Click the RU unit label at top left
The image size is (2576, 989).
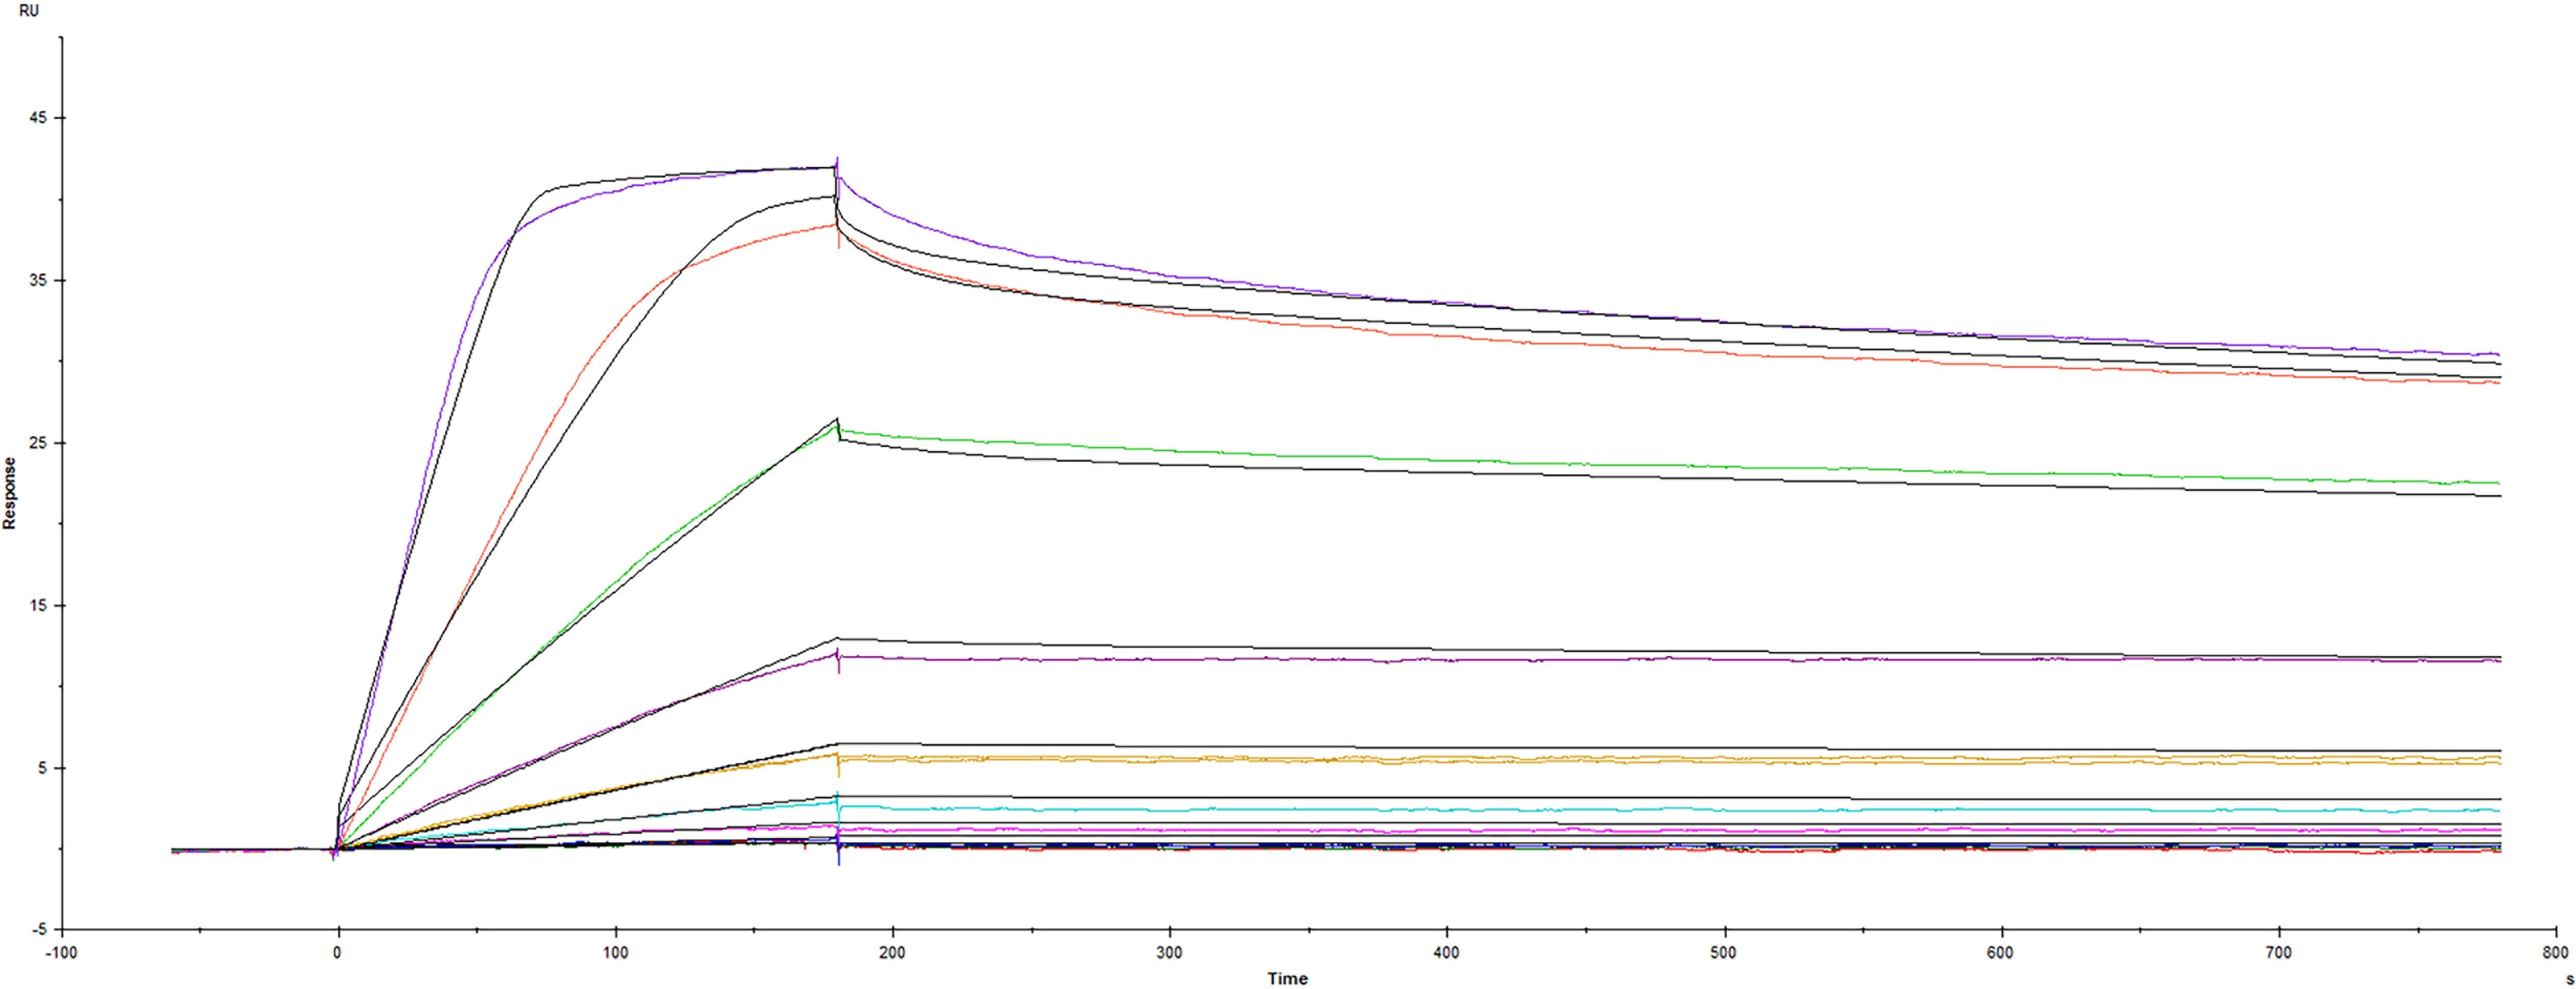coord(29,11)
